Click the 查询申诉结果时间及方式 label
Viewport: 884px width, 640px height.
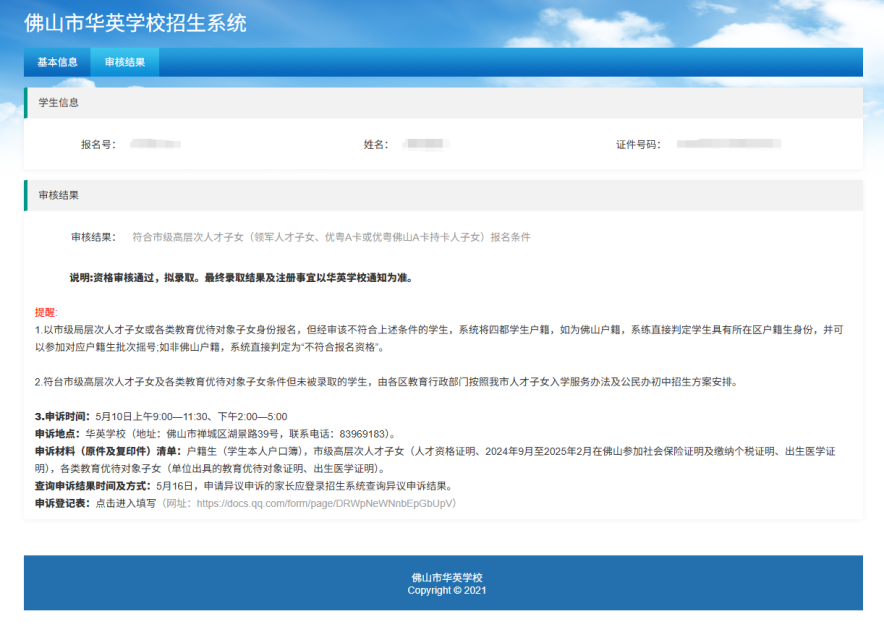coord(92,485)
